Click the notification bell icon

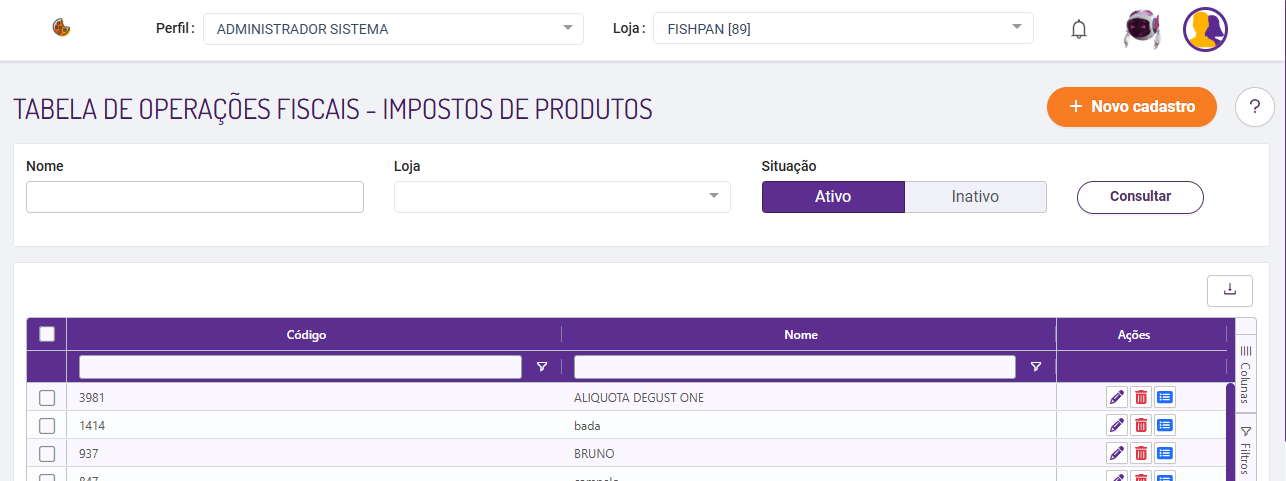(1078, 30)
